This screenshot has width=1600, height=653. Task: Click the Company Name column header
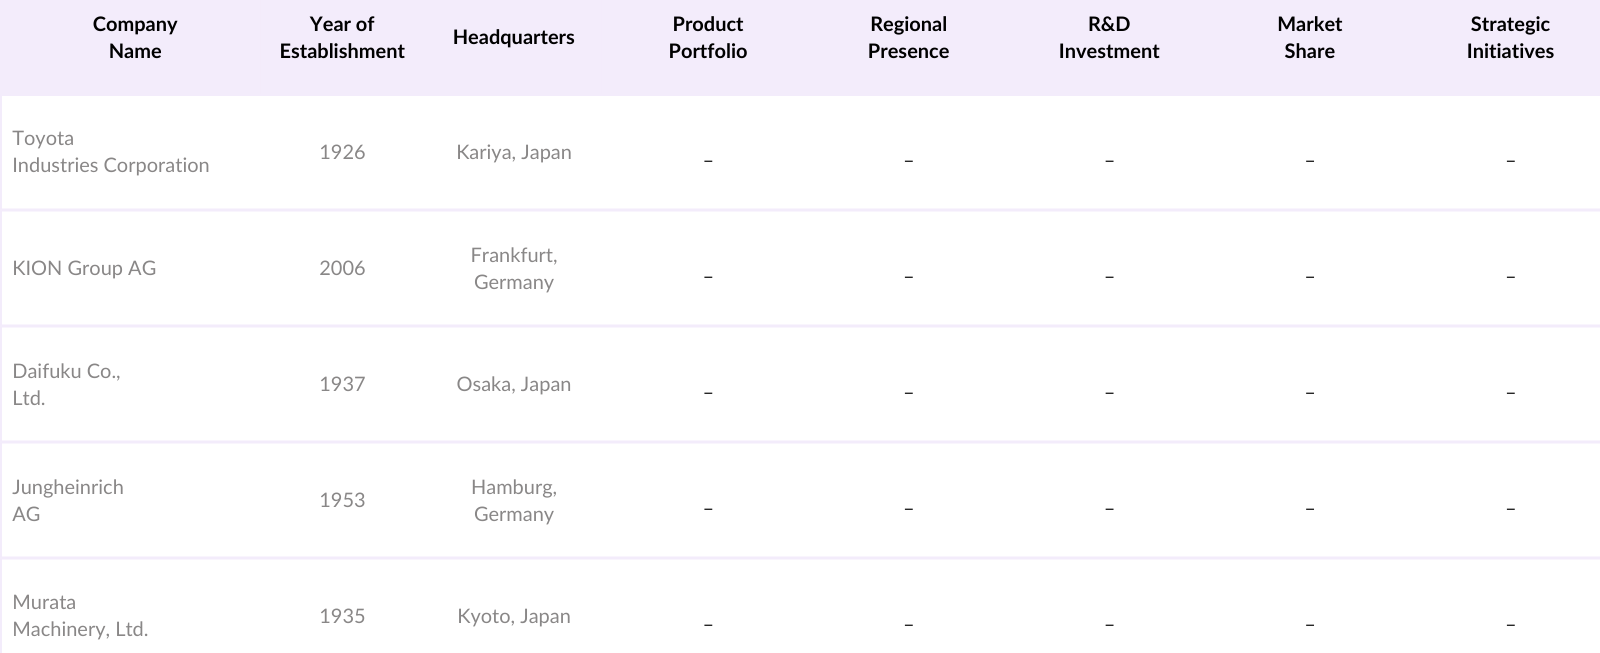[135, 38]
